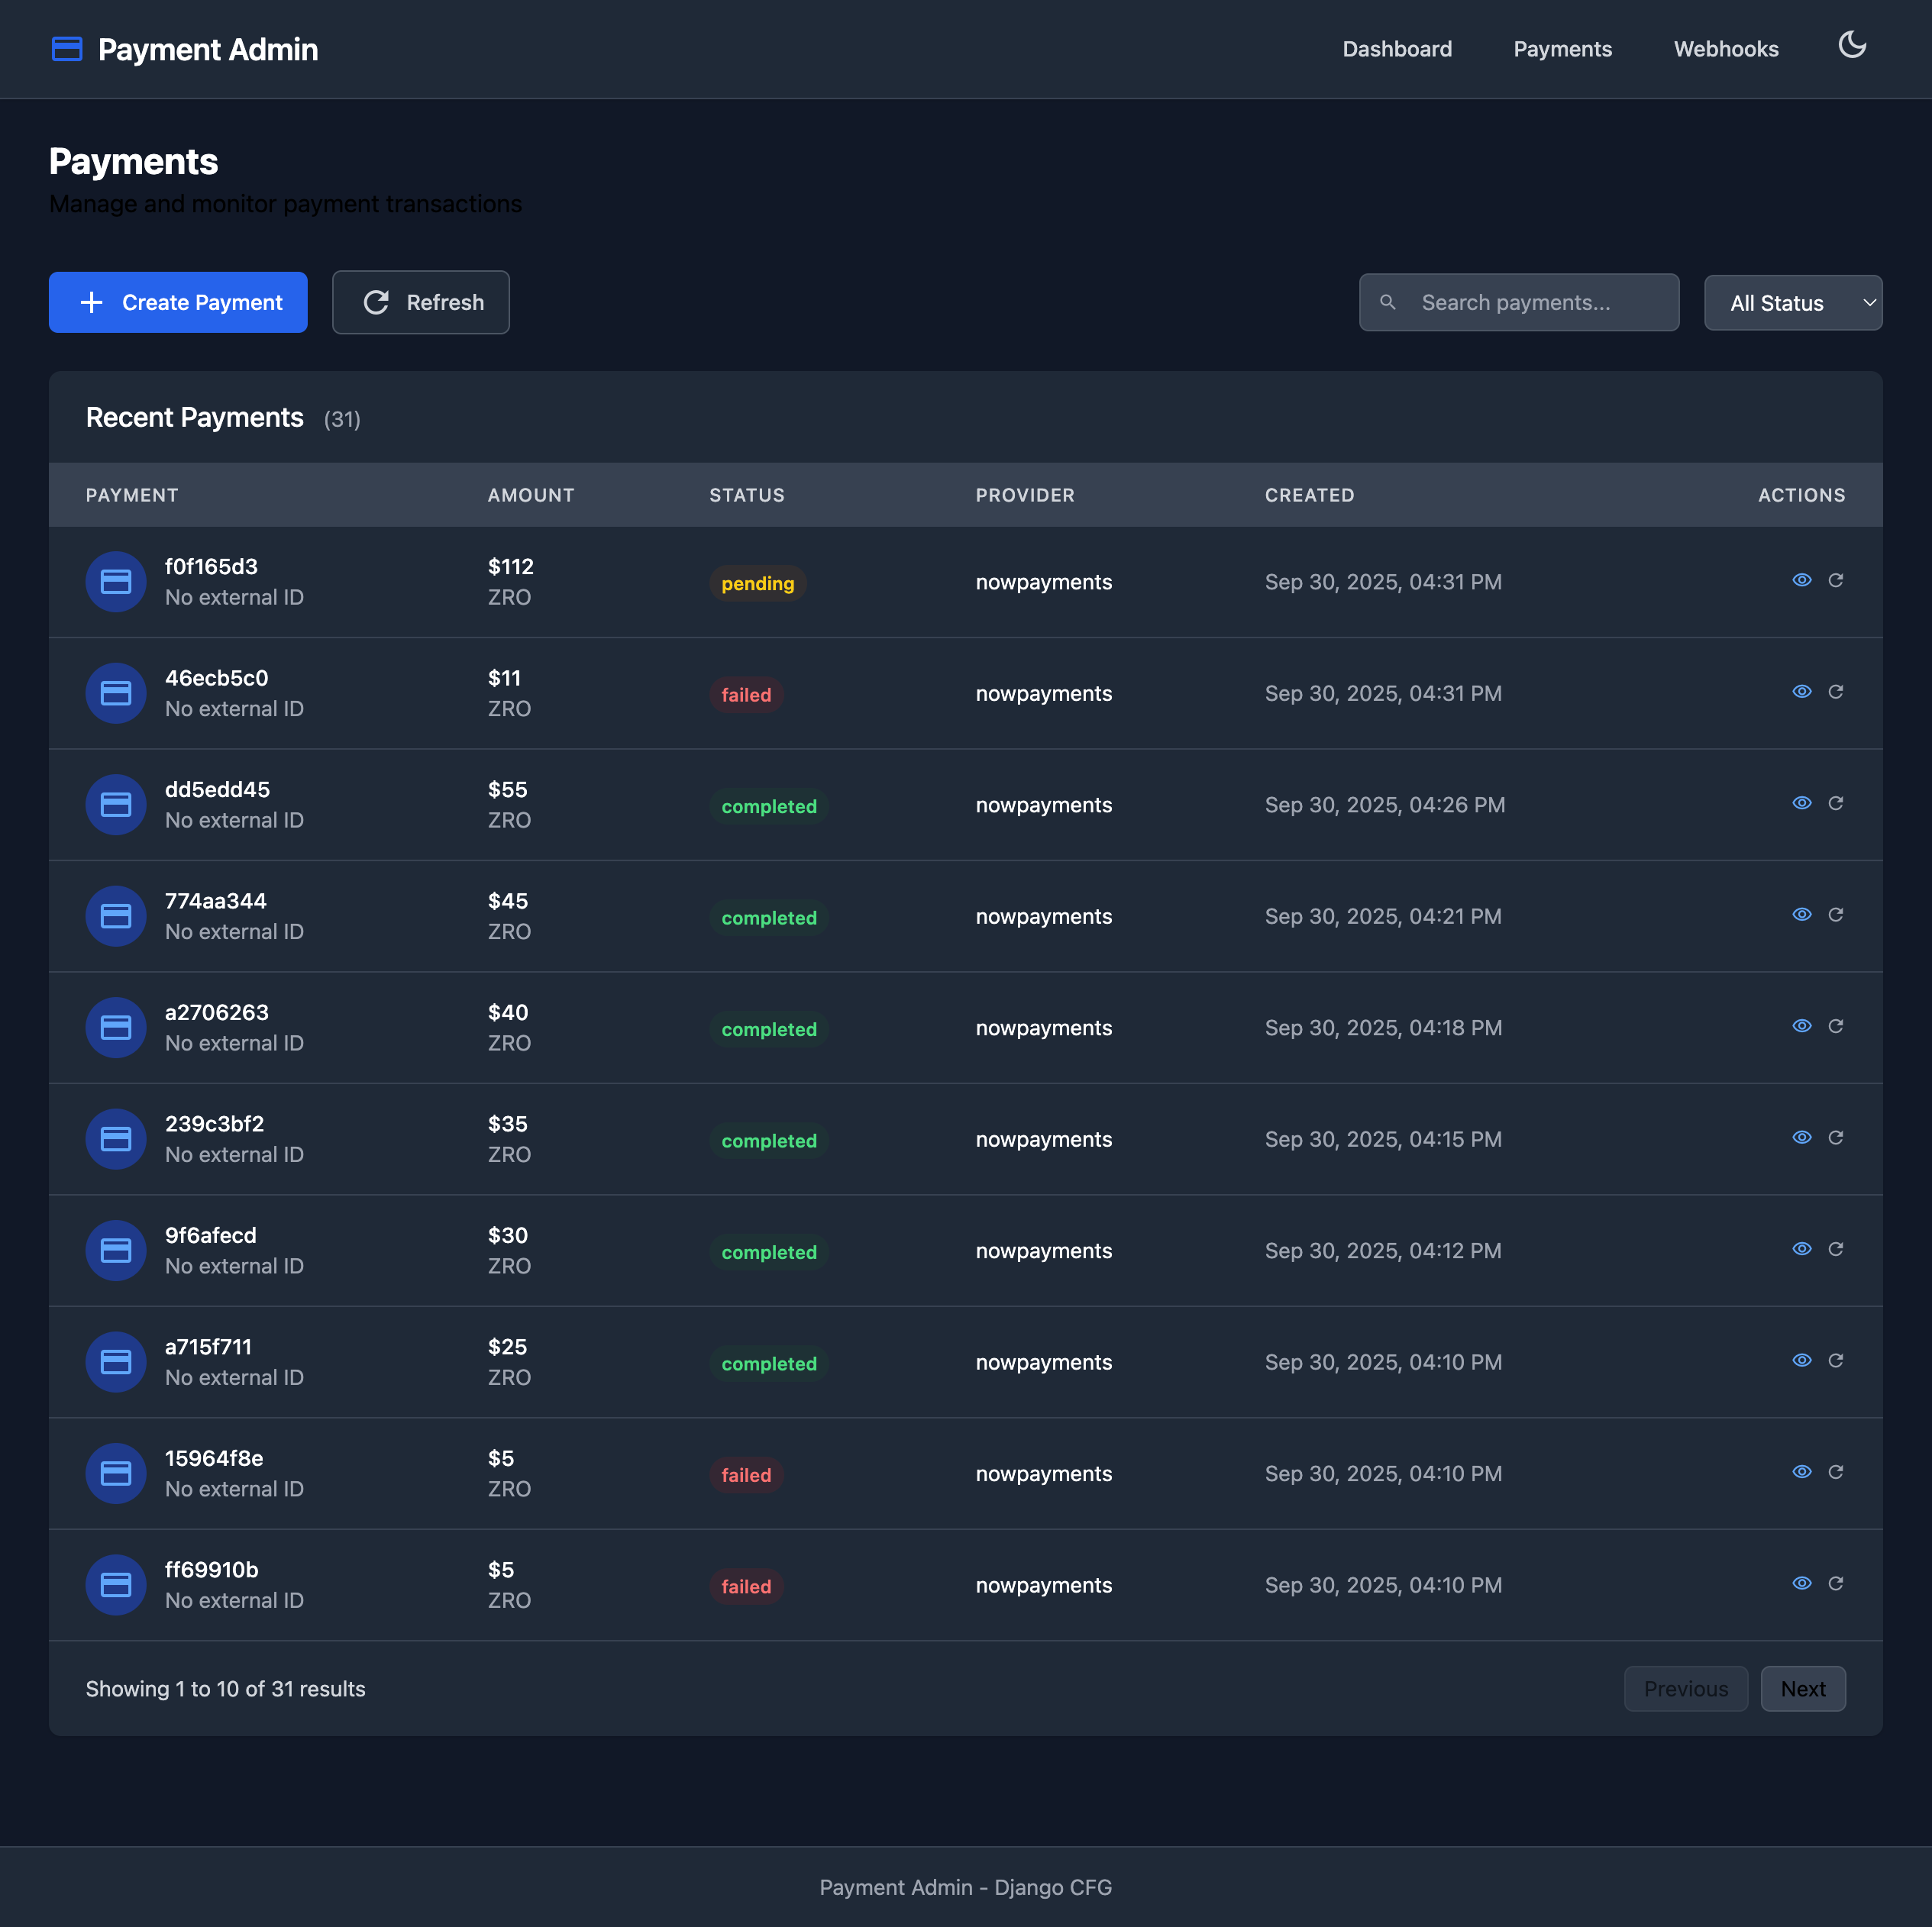Screen dimensions: 1932x1927
Task: Show details of payment f0f165d3 via eye icon
Action: coord(1802,580)
